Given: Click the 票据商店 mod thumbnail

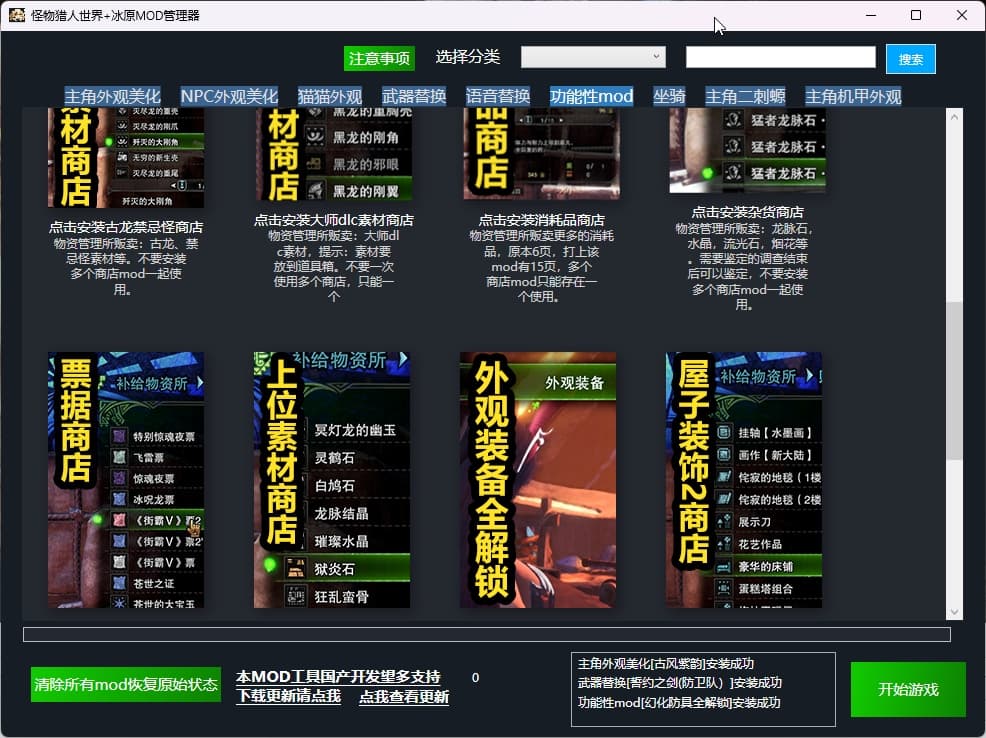Looking at the screenshot, I should 126,479.
